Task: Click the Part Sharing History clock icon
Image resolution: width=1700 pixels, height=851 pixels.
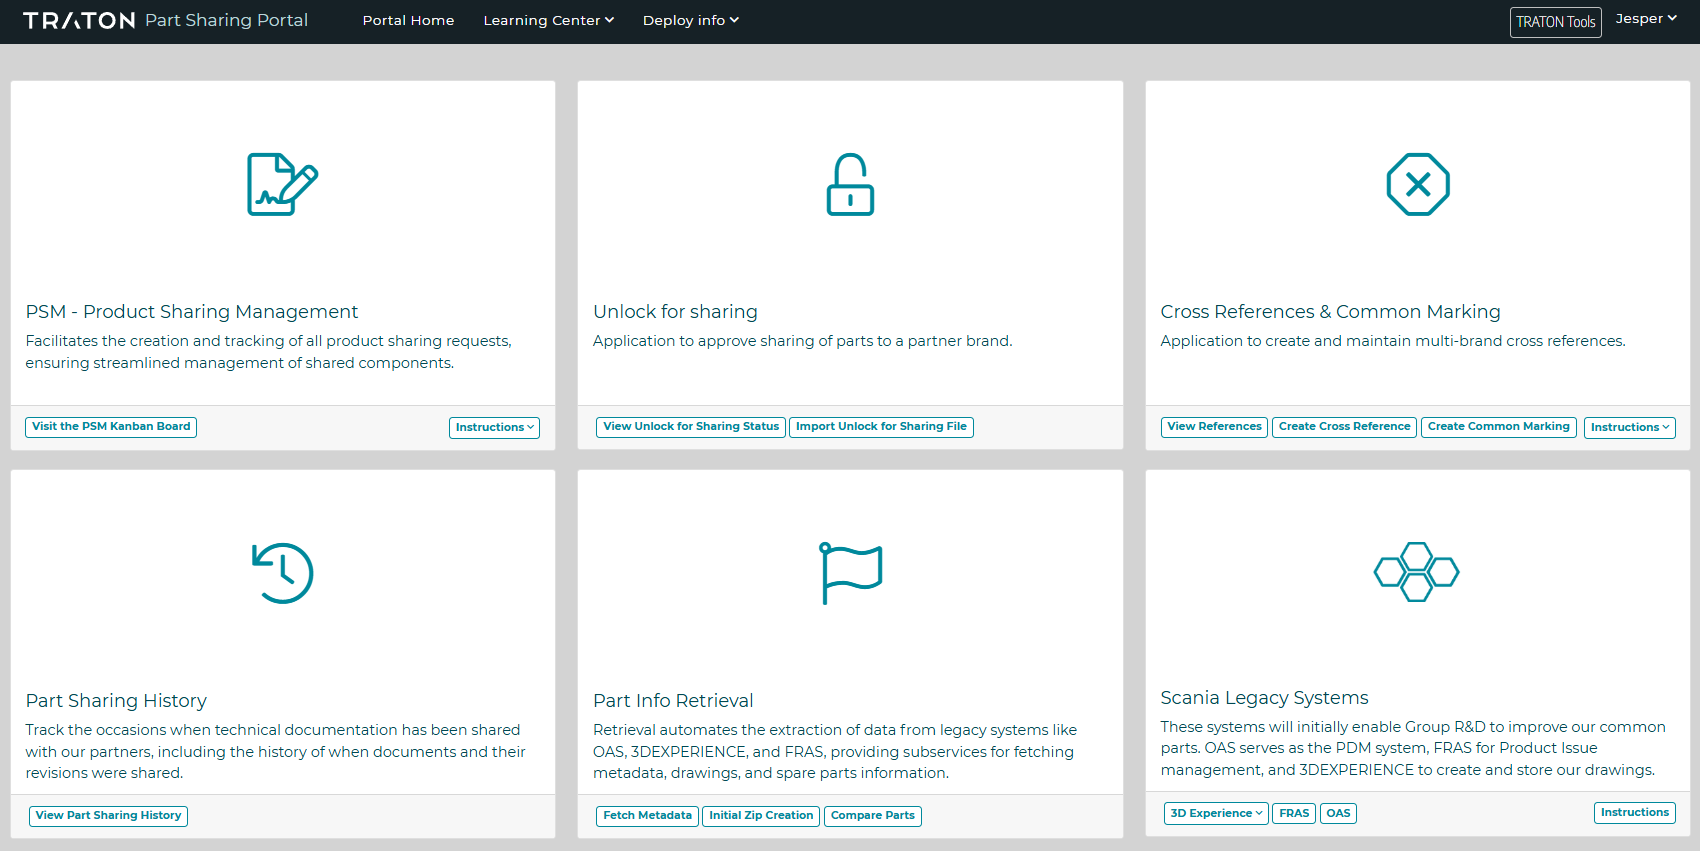Action: click(x=282, y=573)
